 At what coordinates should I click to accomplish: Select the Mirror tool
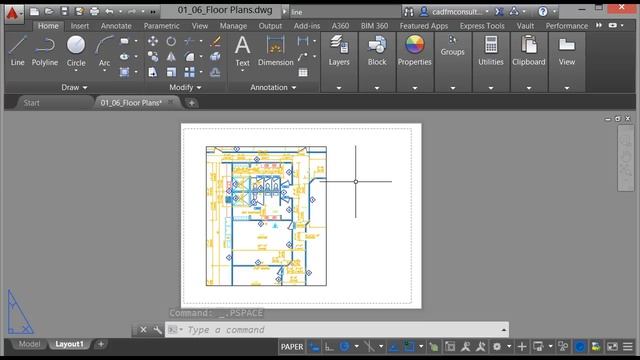tap(171, 56)
